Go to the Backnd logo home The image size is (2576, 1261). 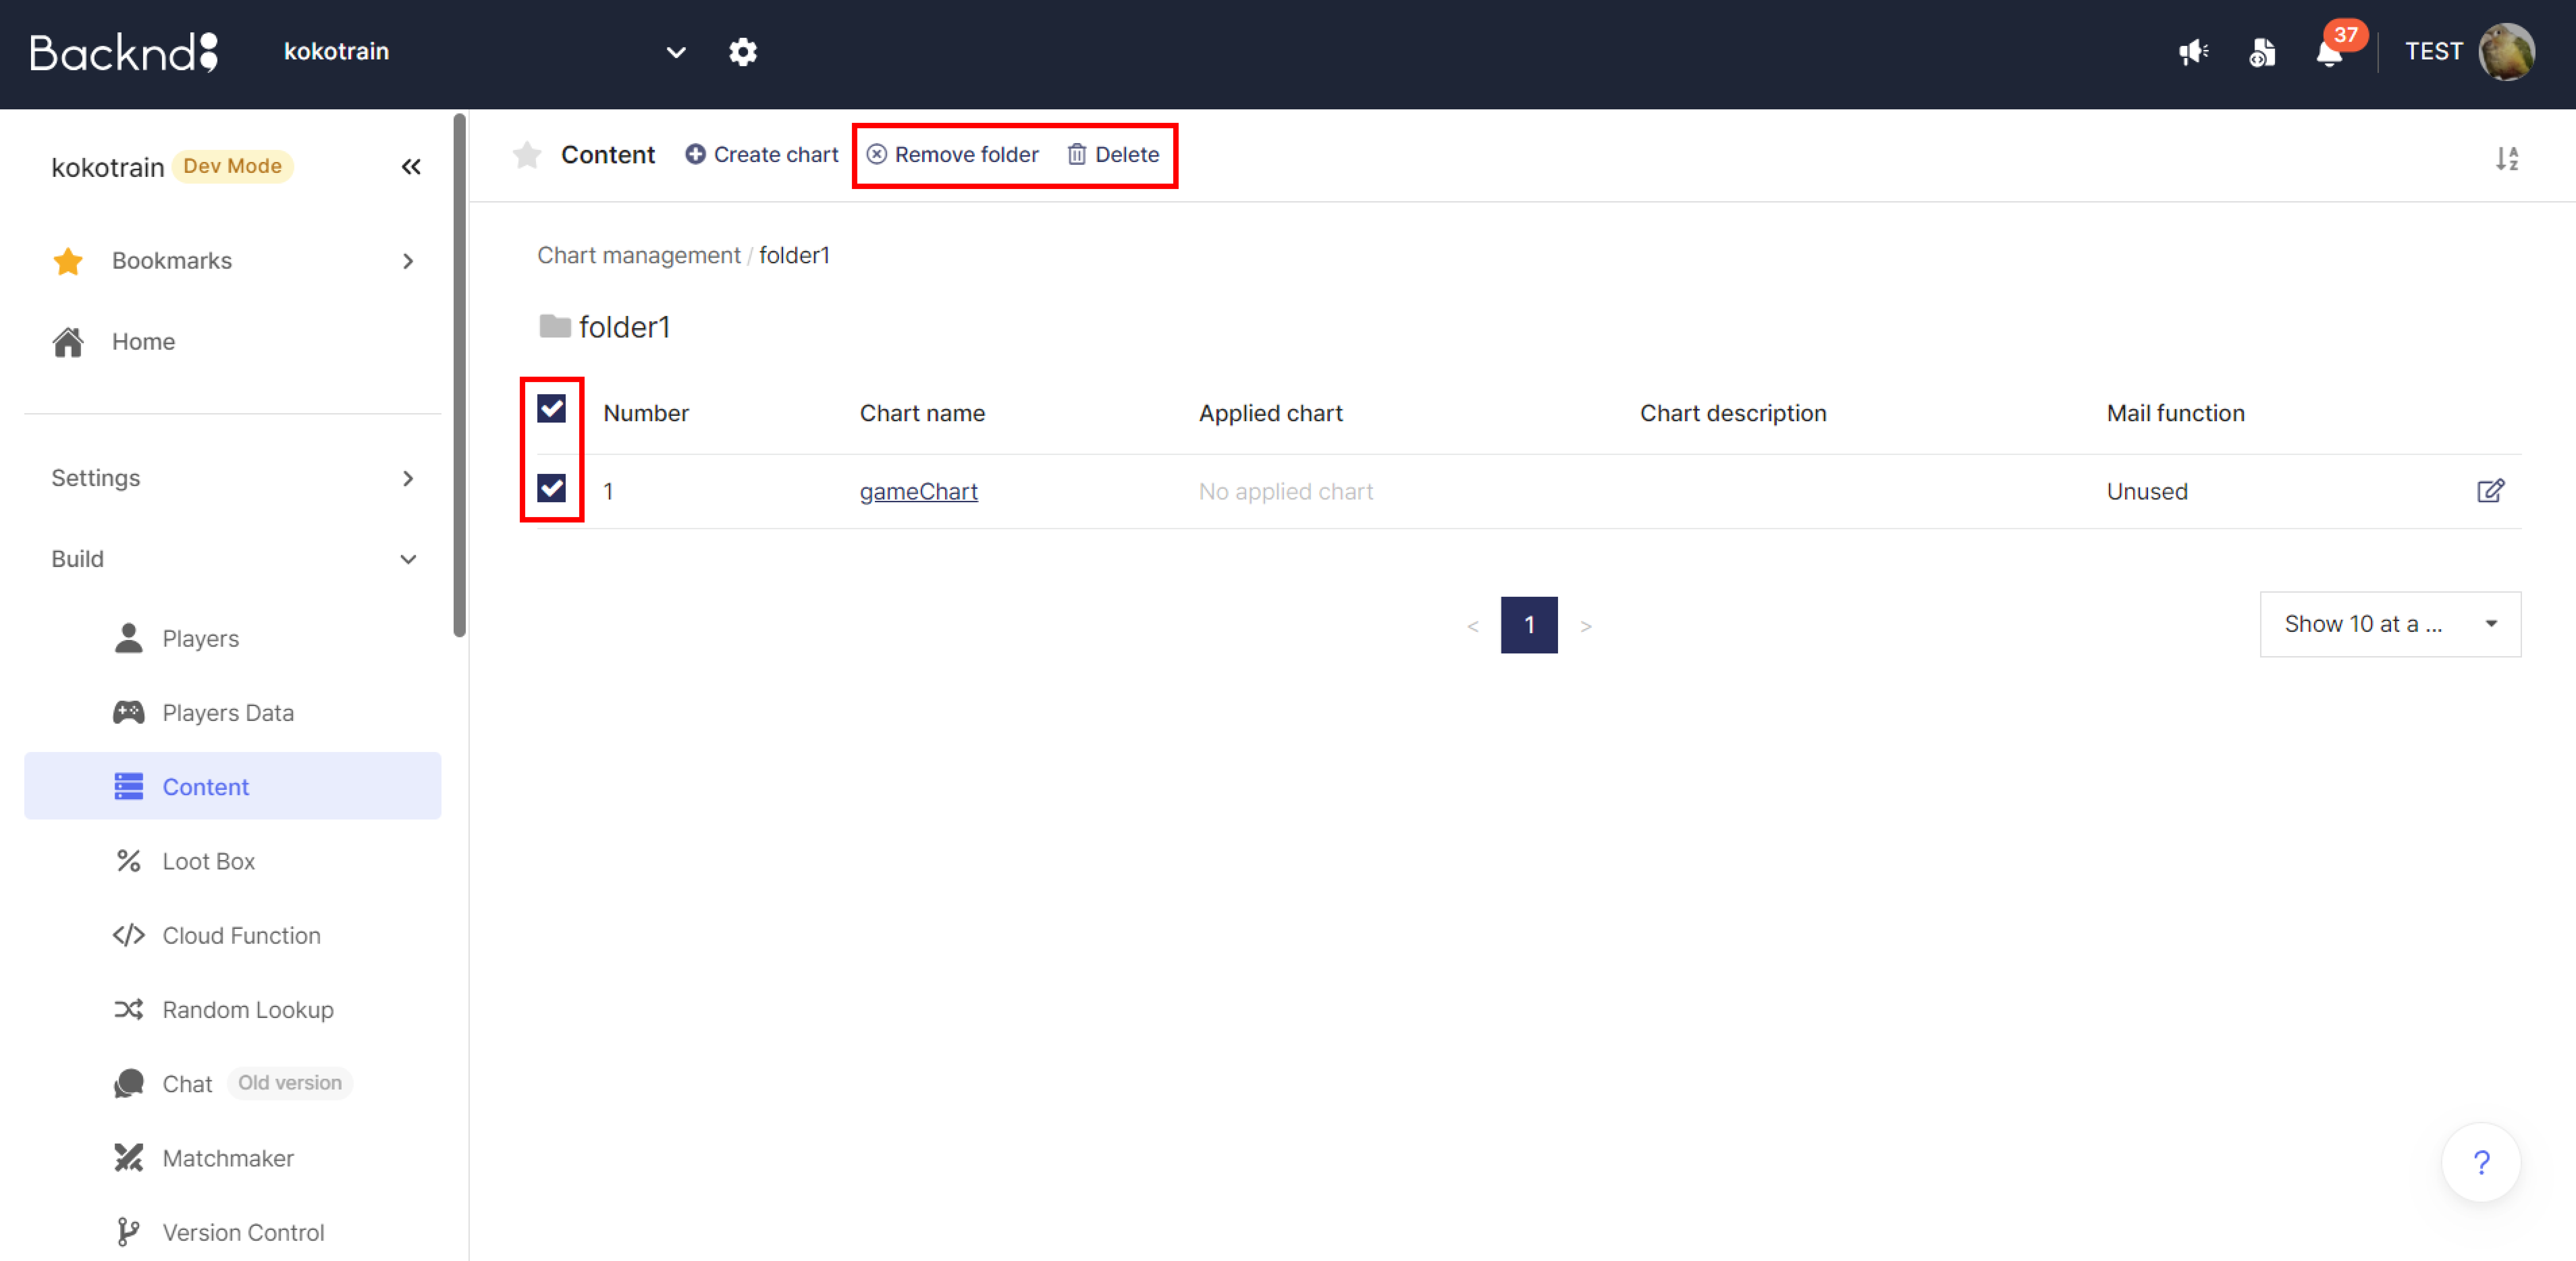tap(124, 52)
